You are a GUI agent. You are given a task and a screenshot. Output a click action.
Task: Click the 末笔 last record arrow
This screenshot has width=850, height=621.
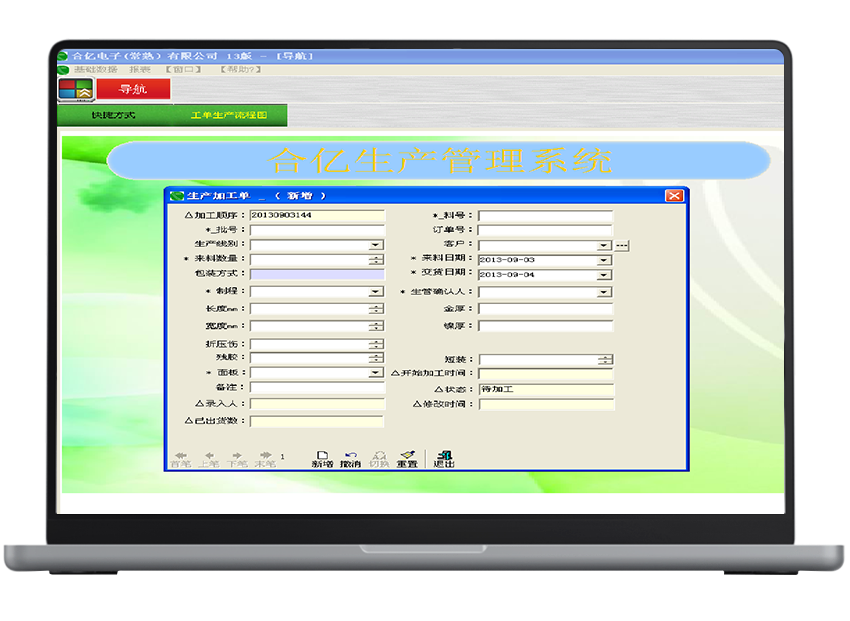pos(265,457)
